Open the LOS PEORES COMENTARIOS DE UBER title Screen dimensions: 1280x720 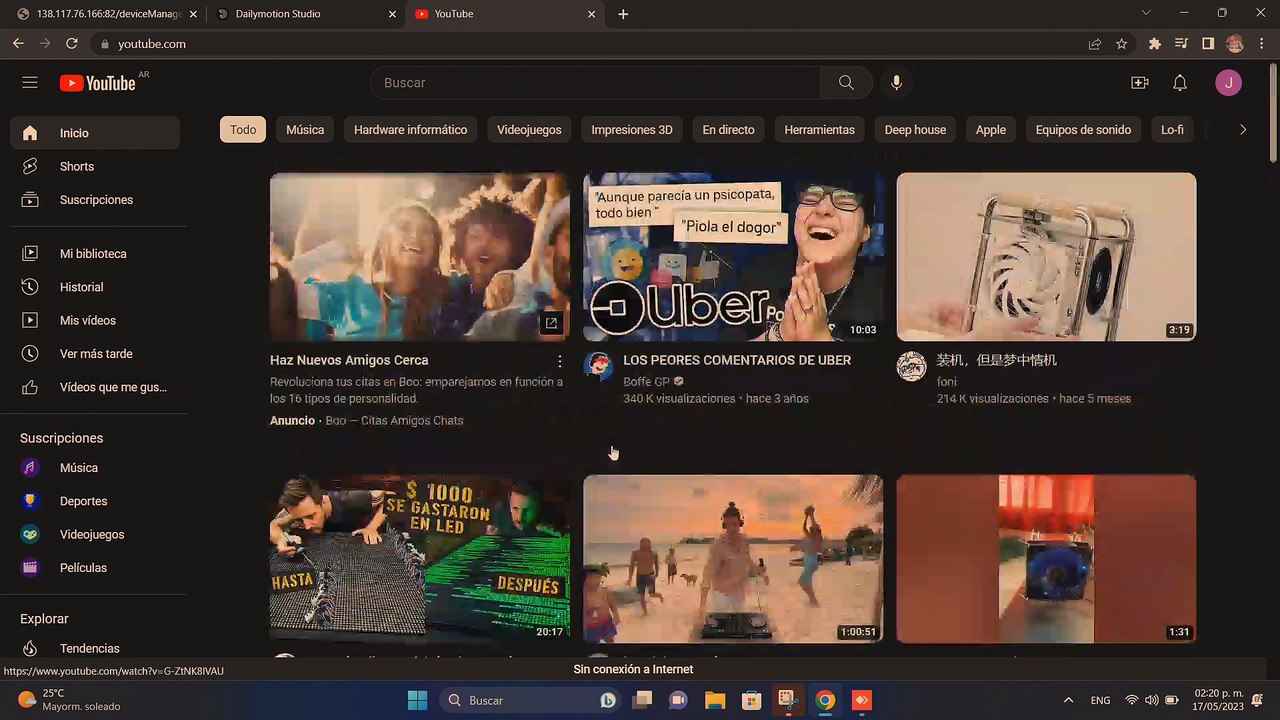737,360
